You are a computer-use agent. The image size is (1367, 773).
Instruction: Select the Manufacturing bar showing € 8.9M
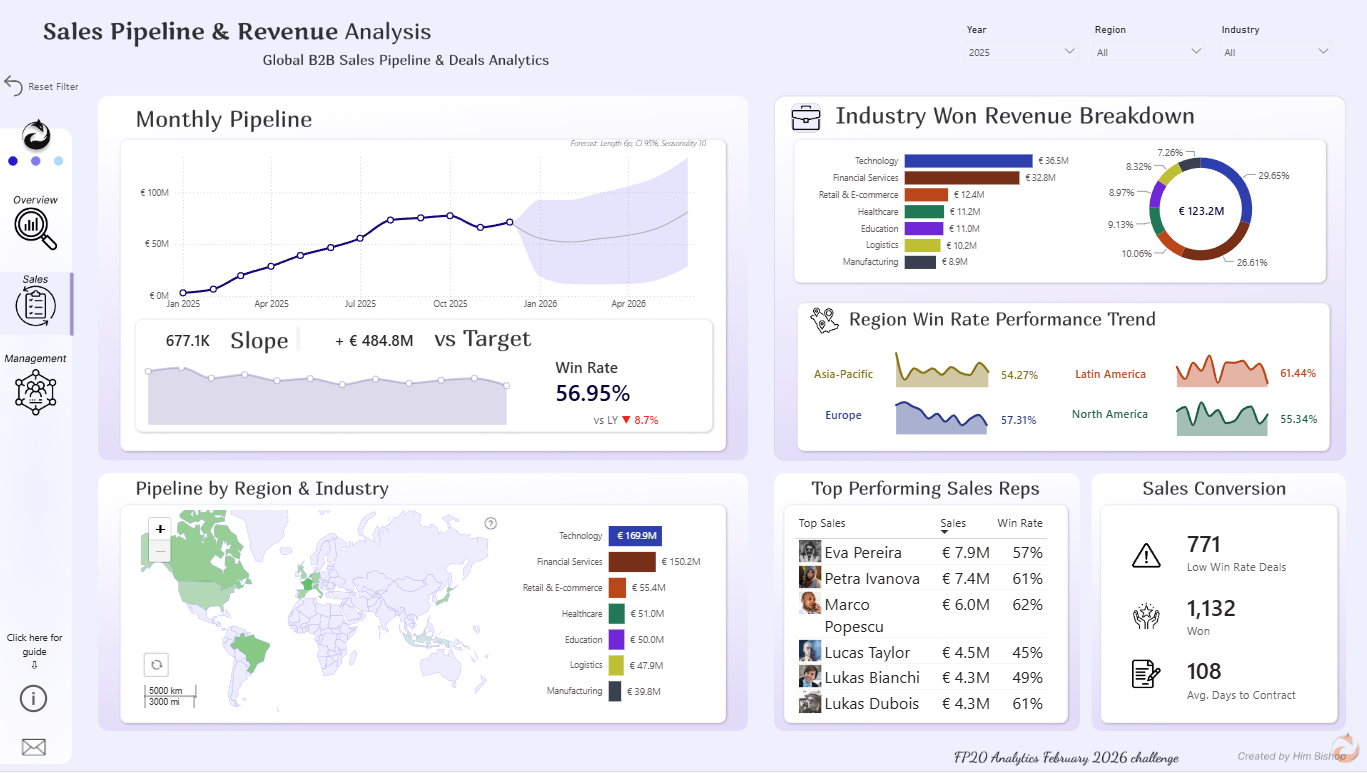[x=920, y=262]
